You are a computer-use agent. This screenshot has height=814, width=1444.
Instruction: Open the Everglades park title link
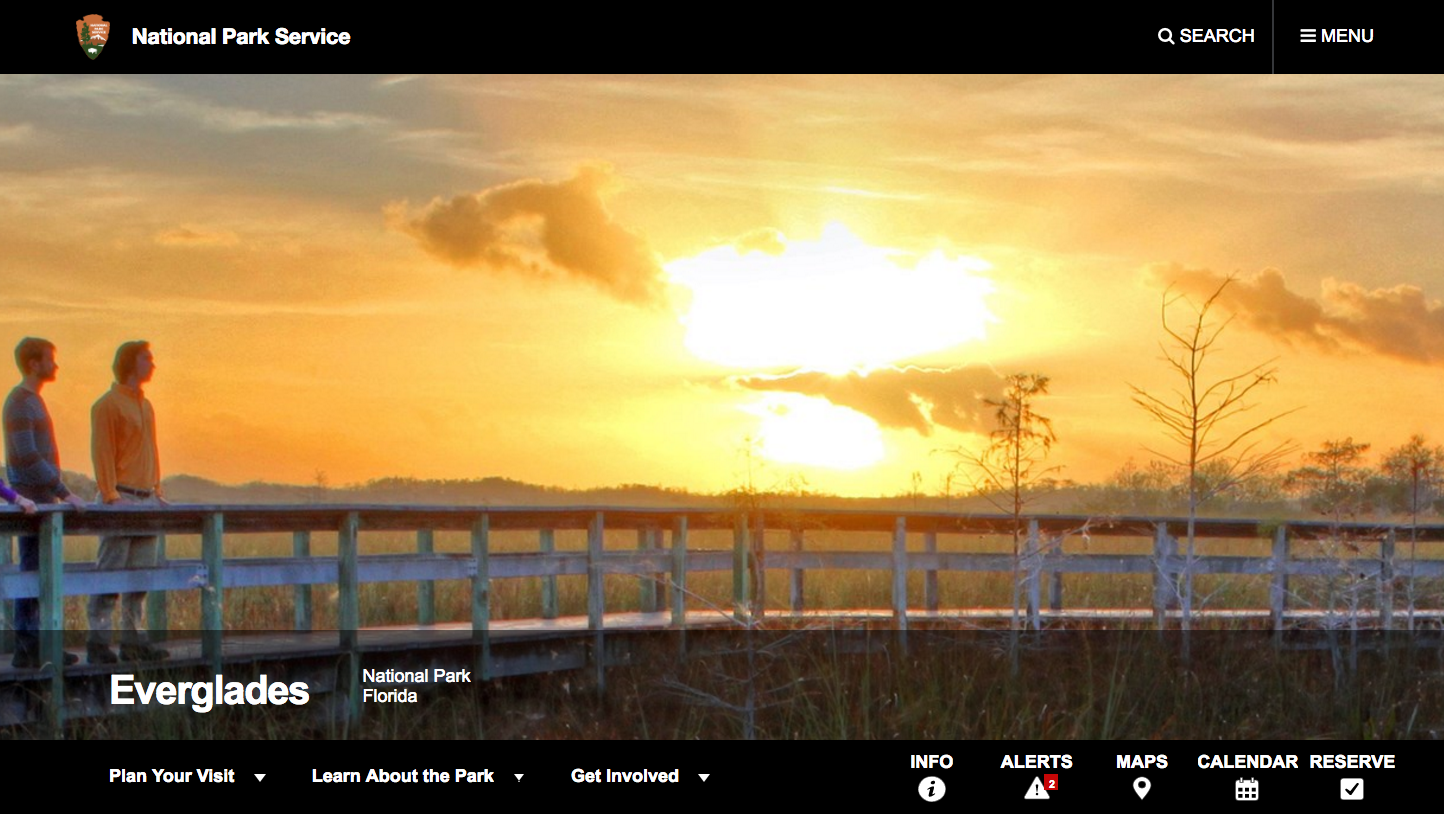[x=209, y=690]
